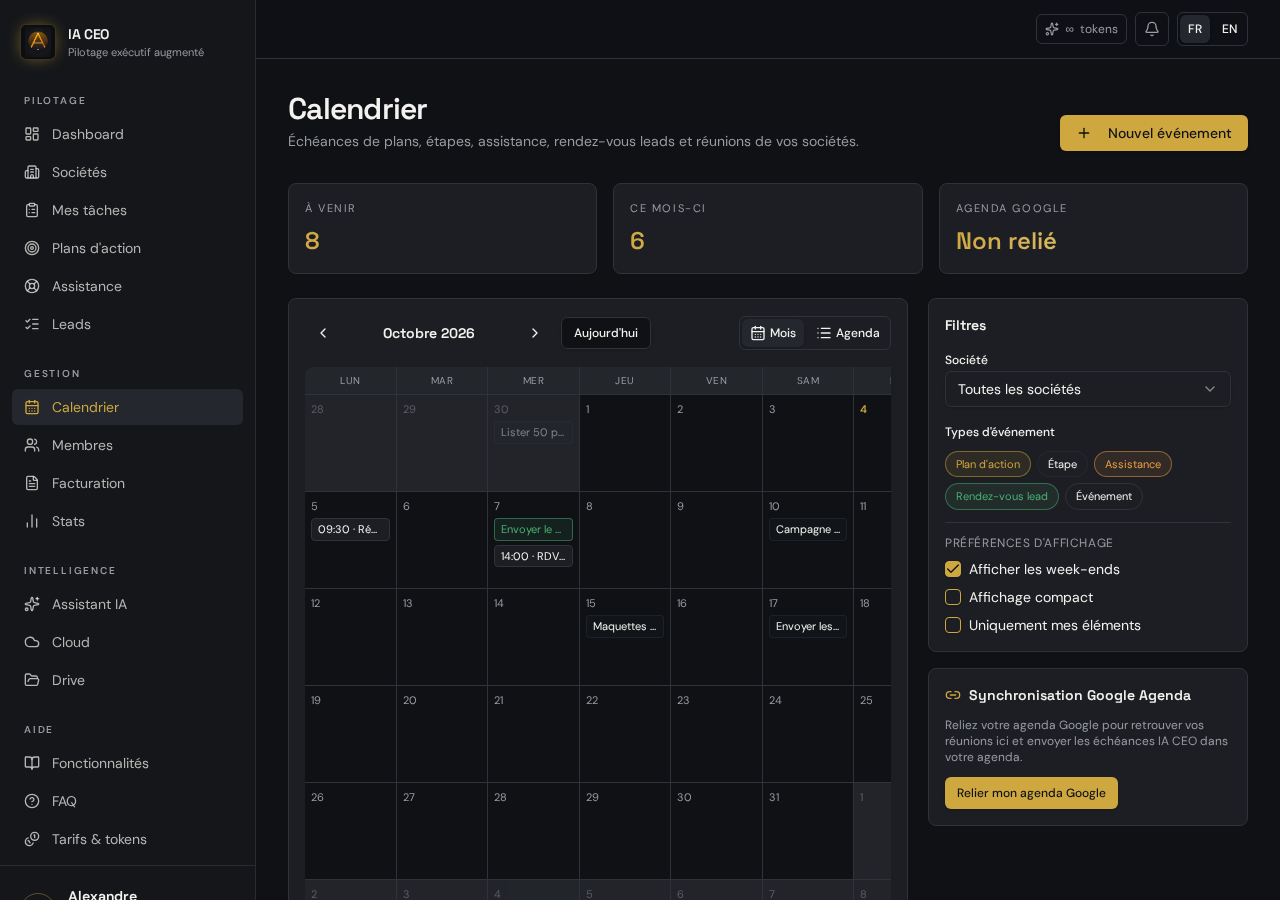Click the Tarifs & tokens coins icon
This screenshot has width=1280, height=900.
point(32,839)
